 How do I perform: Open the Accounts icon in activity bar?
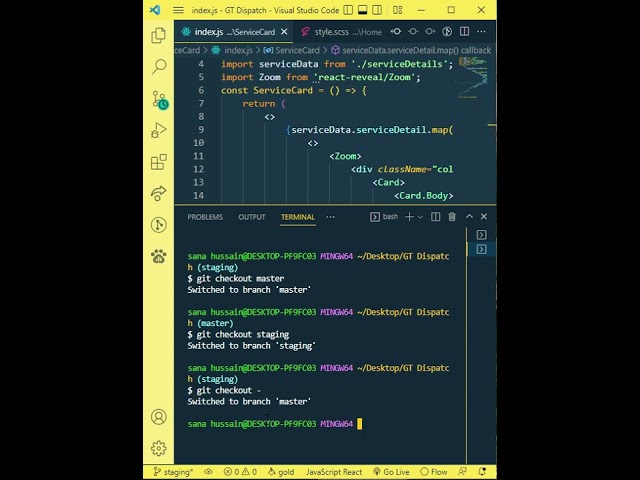tap(158, 417)
